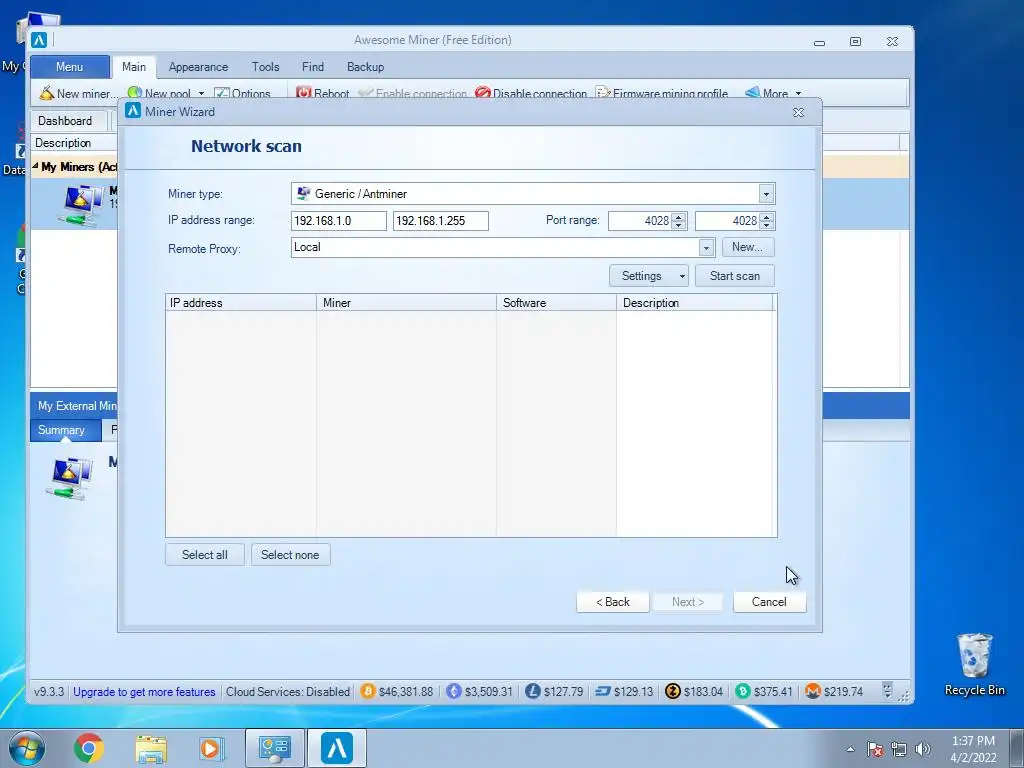Screen dimensions: 1024x768
Task: Open Firmware mining profile icon
Action: (603, 93)
